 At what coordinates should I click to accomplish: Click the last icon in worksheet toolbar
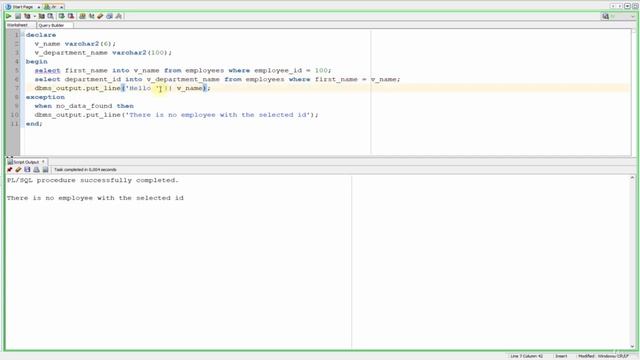click(x=119, y=16)
